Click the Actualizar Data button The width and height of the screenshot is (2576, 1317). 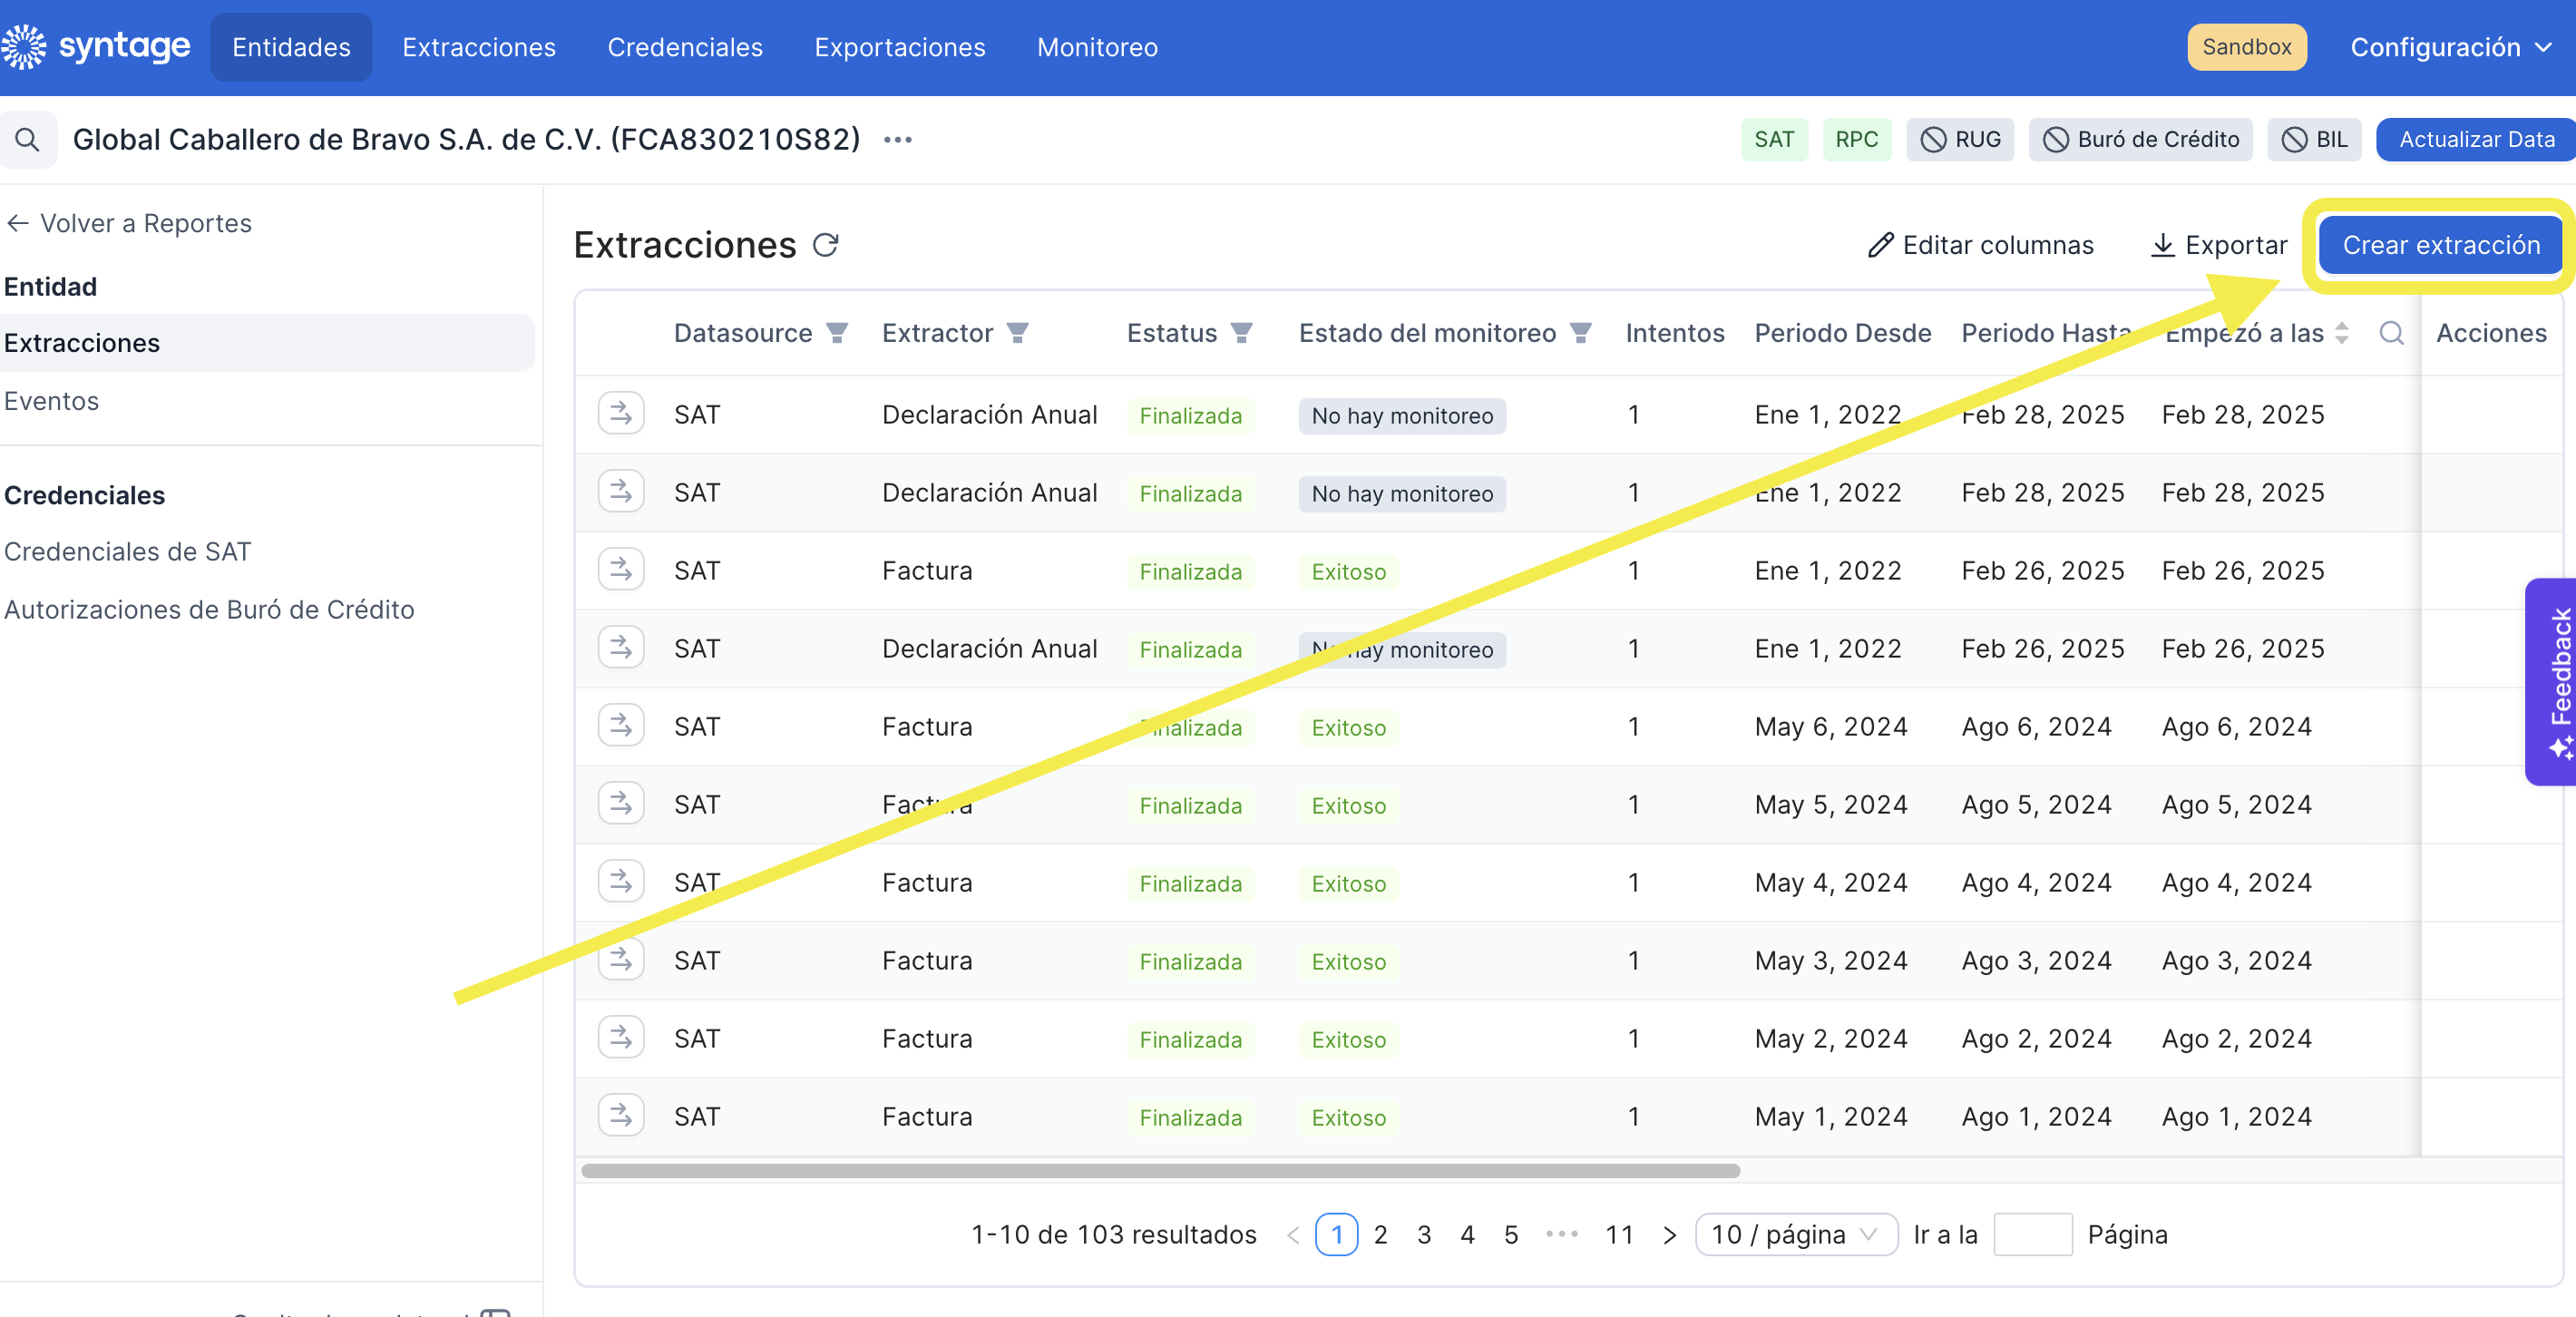2476,140
